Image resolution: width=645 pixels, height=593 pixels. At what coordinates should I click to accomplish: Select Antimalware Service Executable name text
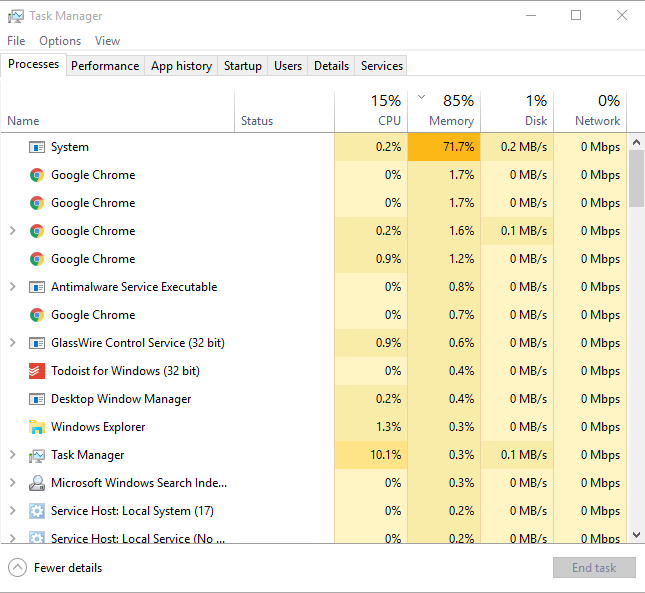coord(134,287)
